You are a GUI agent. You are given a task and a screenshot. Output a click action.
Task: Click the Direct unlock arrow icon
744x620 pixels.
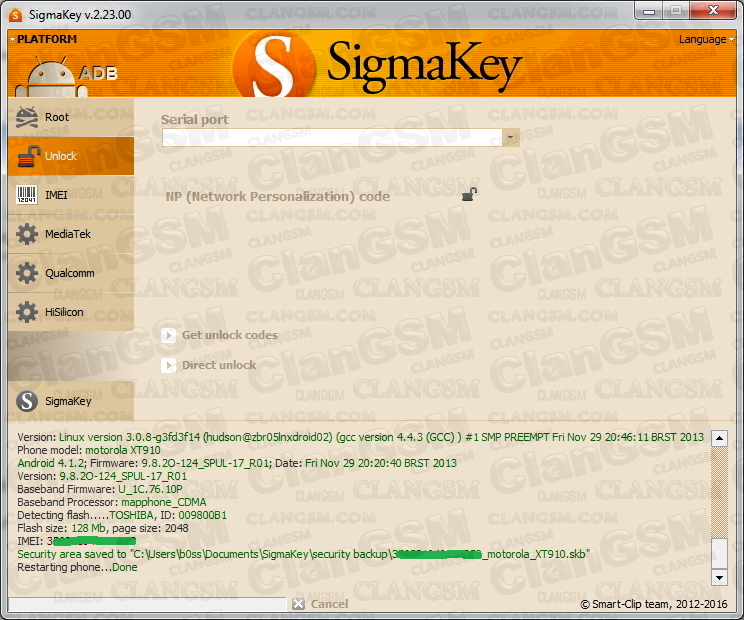[x=168, y=365]
